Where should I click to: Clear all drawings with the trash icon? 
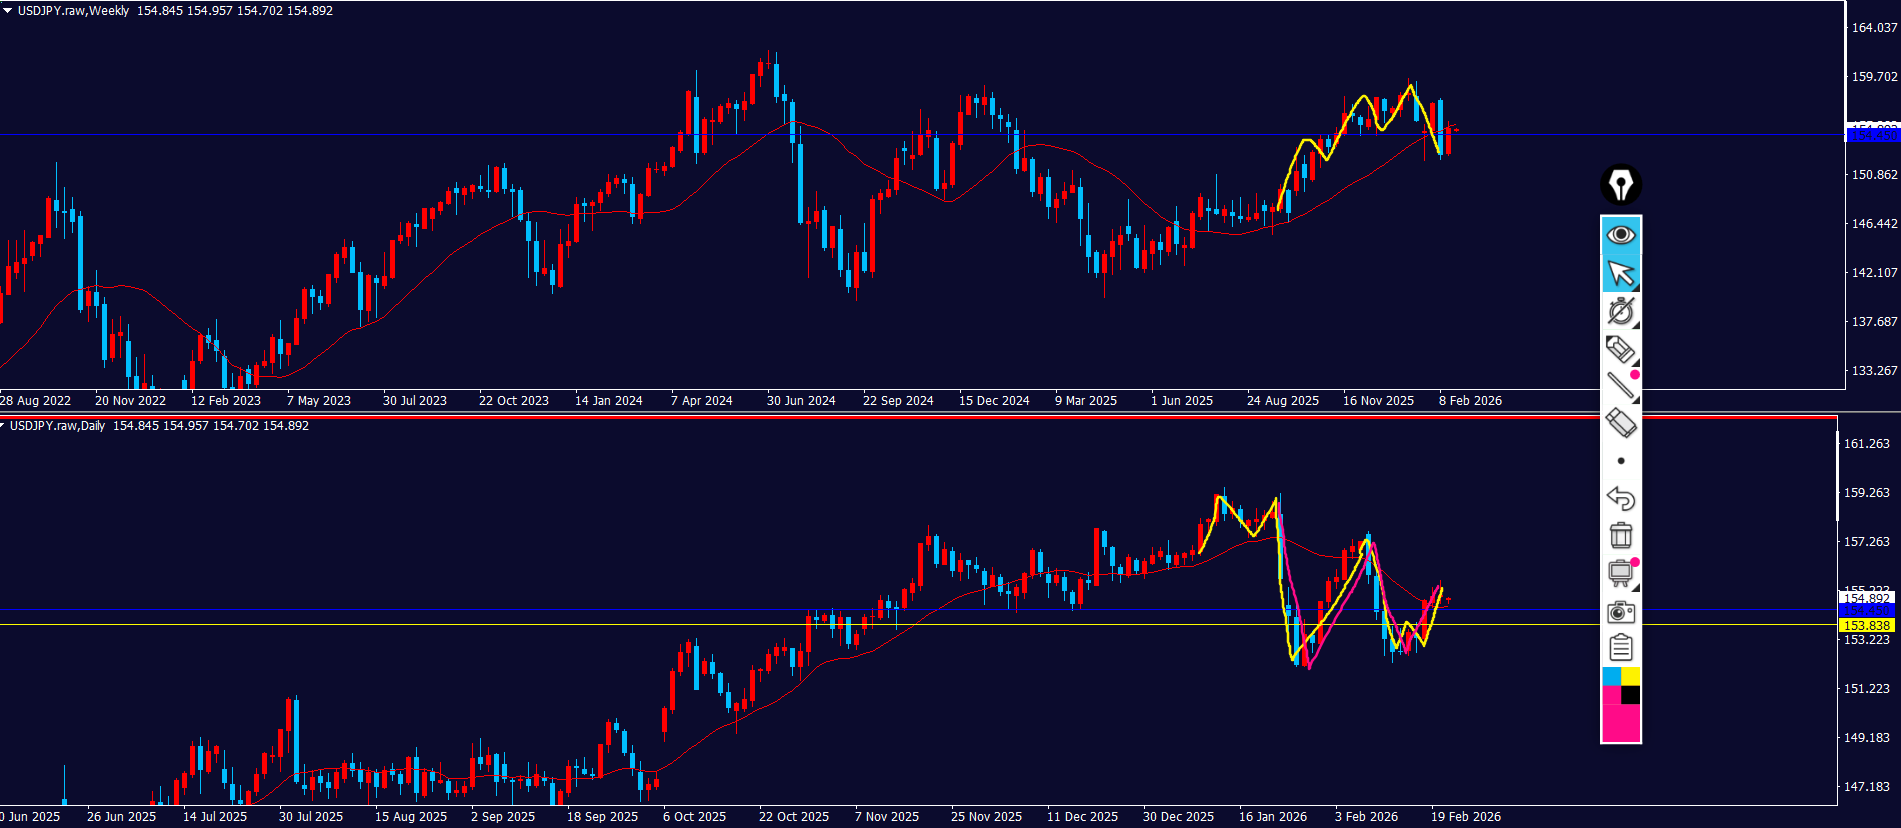click(1620, 536)
